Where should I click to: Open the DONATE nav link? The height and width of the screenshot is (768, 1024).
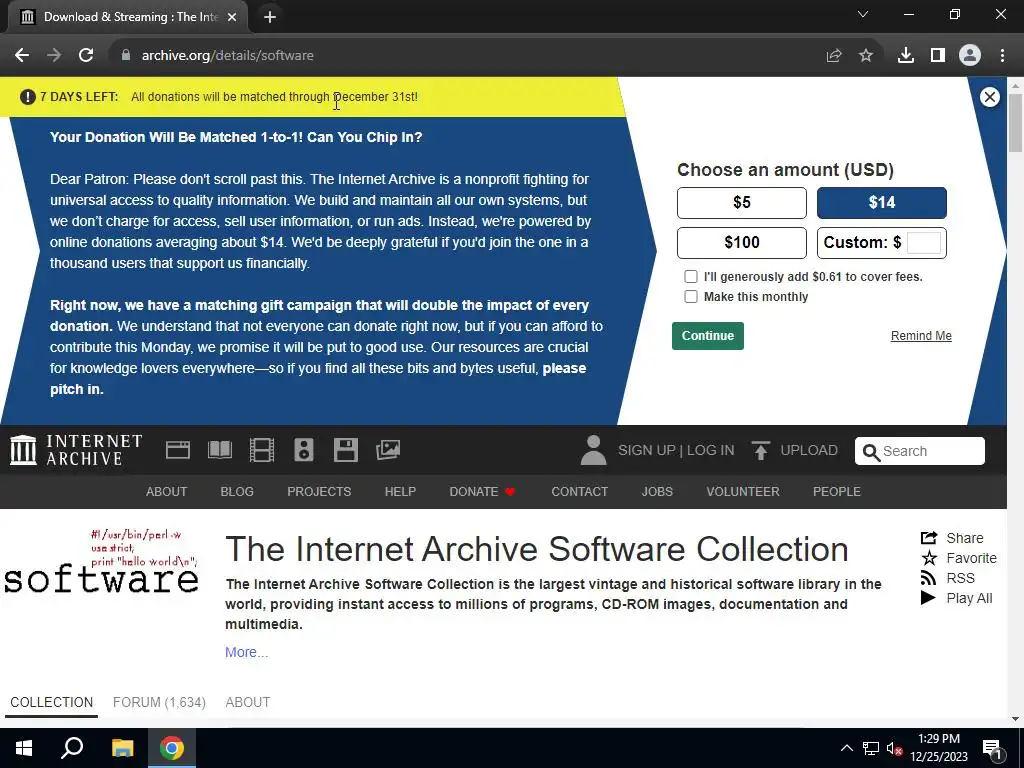pyautogui.click(x=483, y=492)
